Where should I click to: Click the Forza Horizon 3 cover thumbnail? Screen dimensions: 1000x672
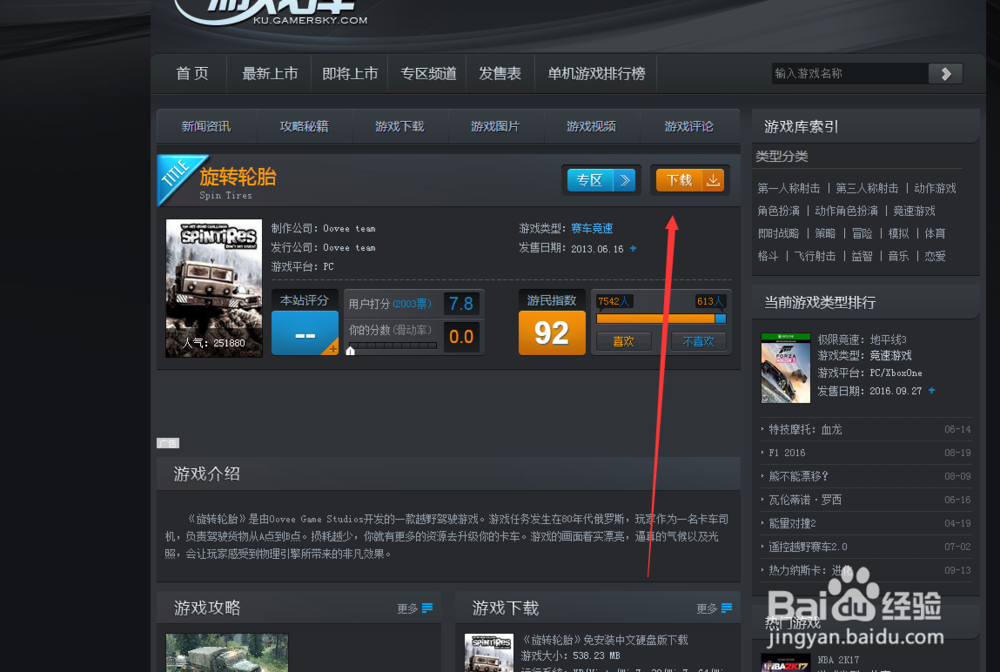click(785, 368)
